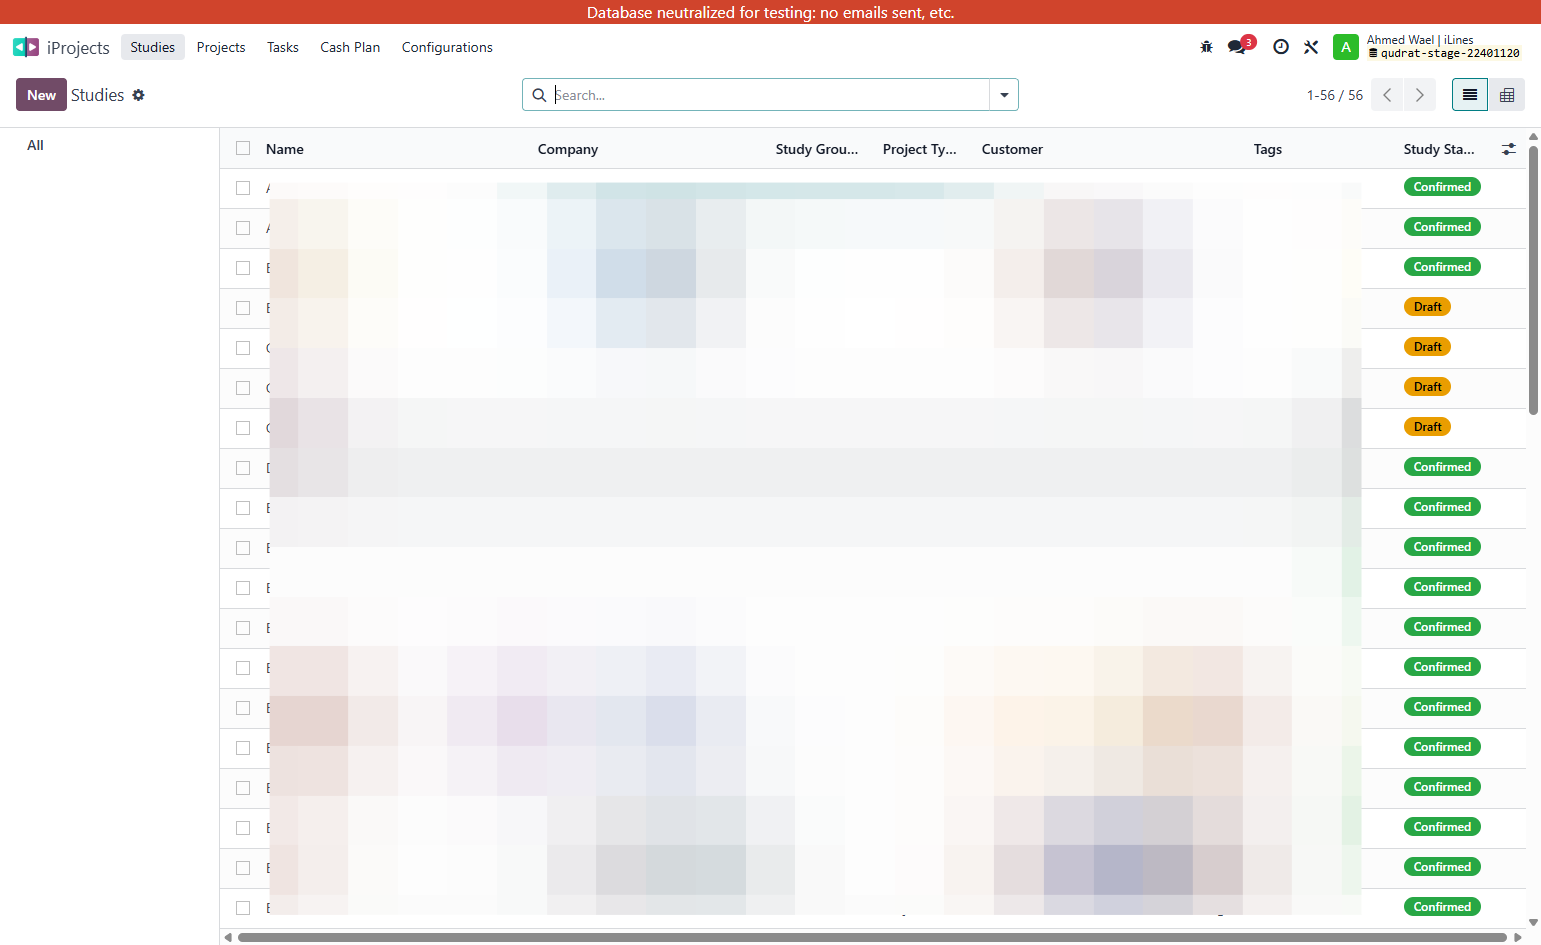The width and height of the screenshot is (1541, 945).
Task: Open the developer tools wrench icon
Action: [1311, 47]
